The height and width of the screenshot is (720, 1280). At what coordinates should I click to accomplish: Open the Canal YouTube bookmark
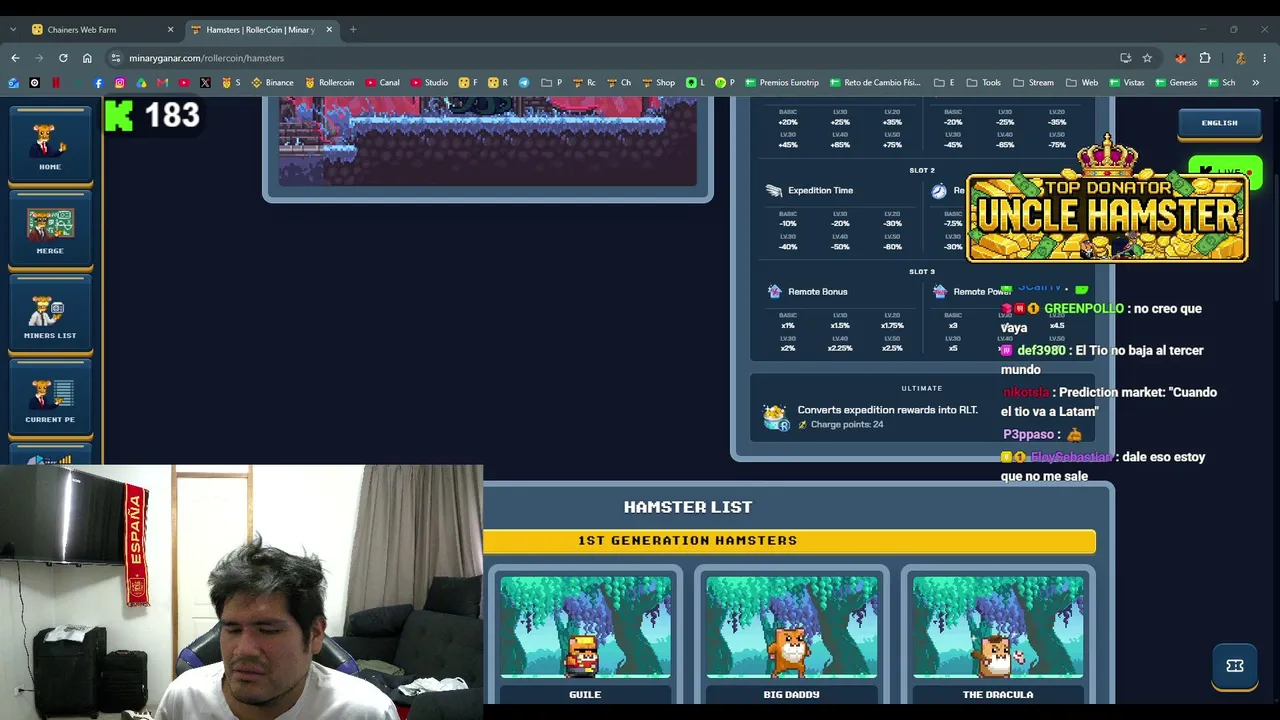tap(383, 82)
